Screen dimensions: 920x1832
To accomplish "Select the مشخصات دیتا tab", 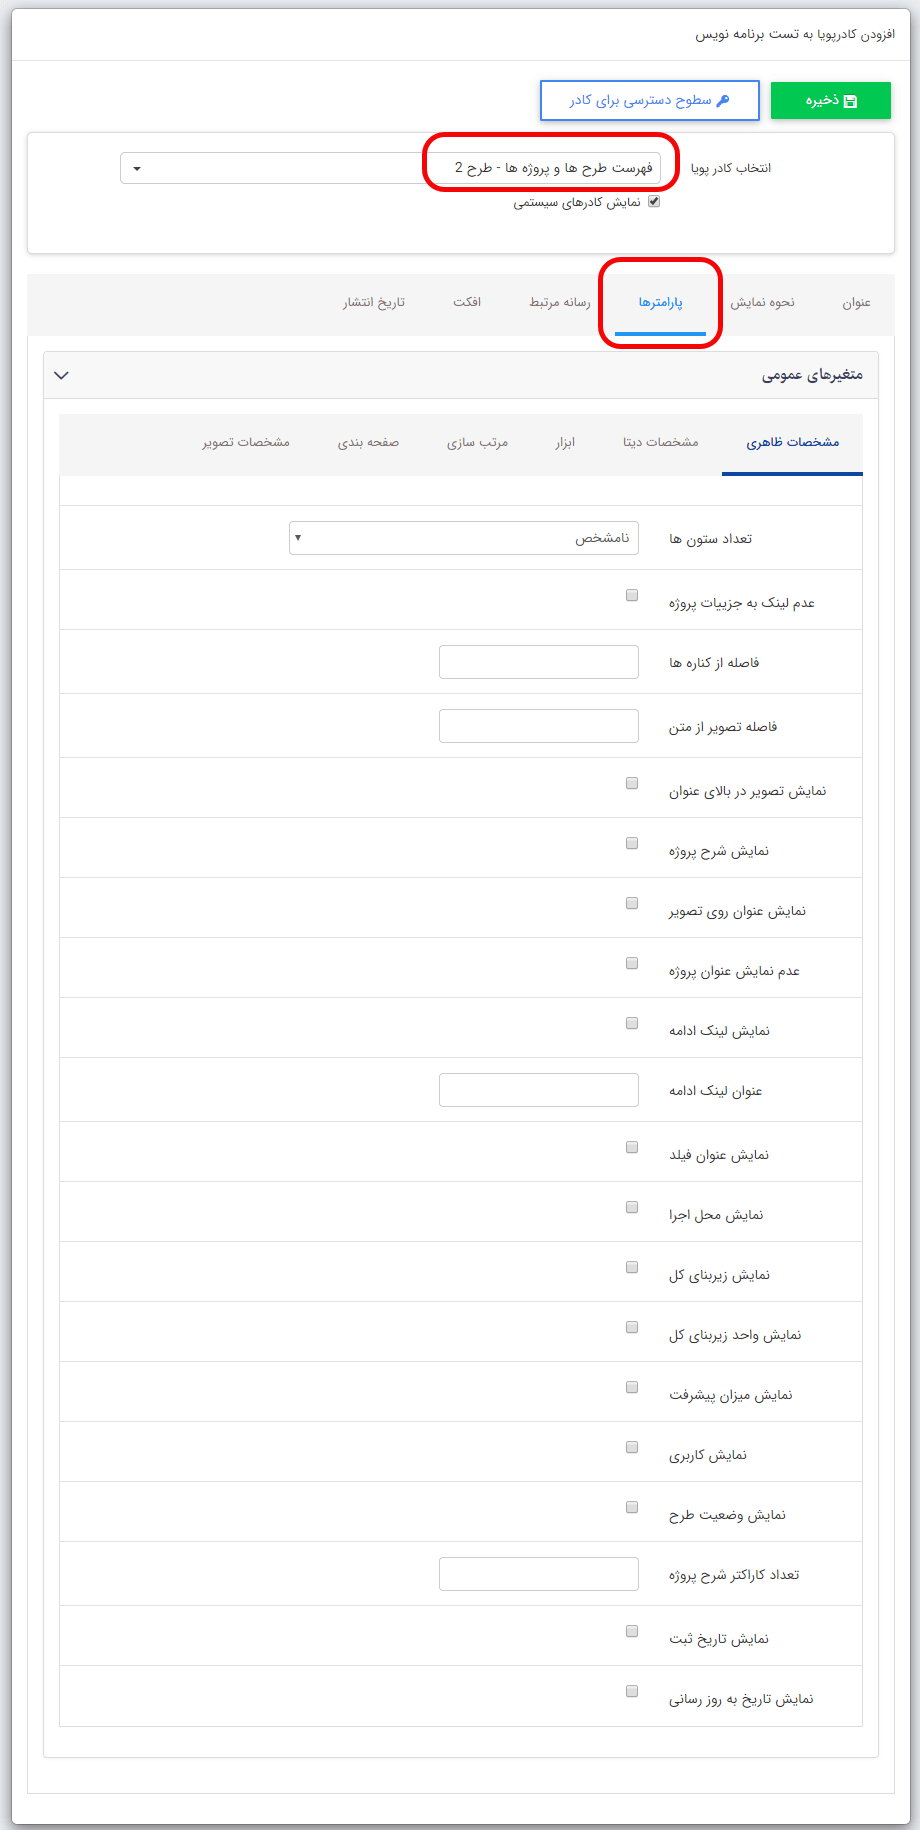I will pyautogui.click(x=661, y=441).
